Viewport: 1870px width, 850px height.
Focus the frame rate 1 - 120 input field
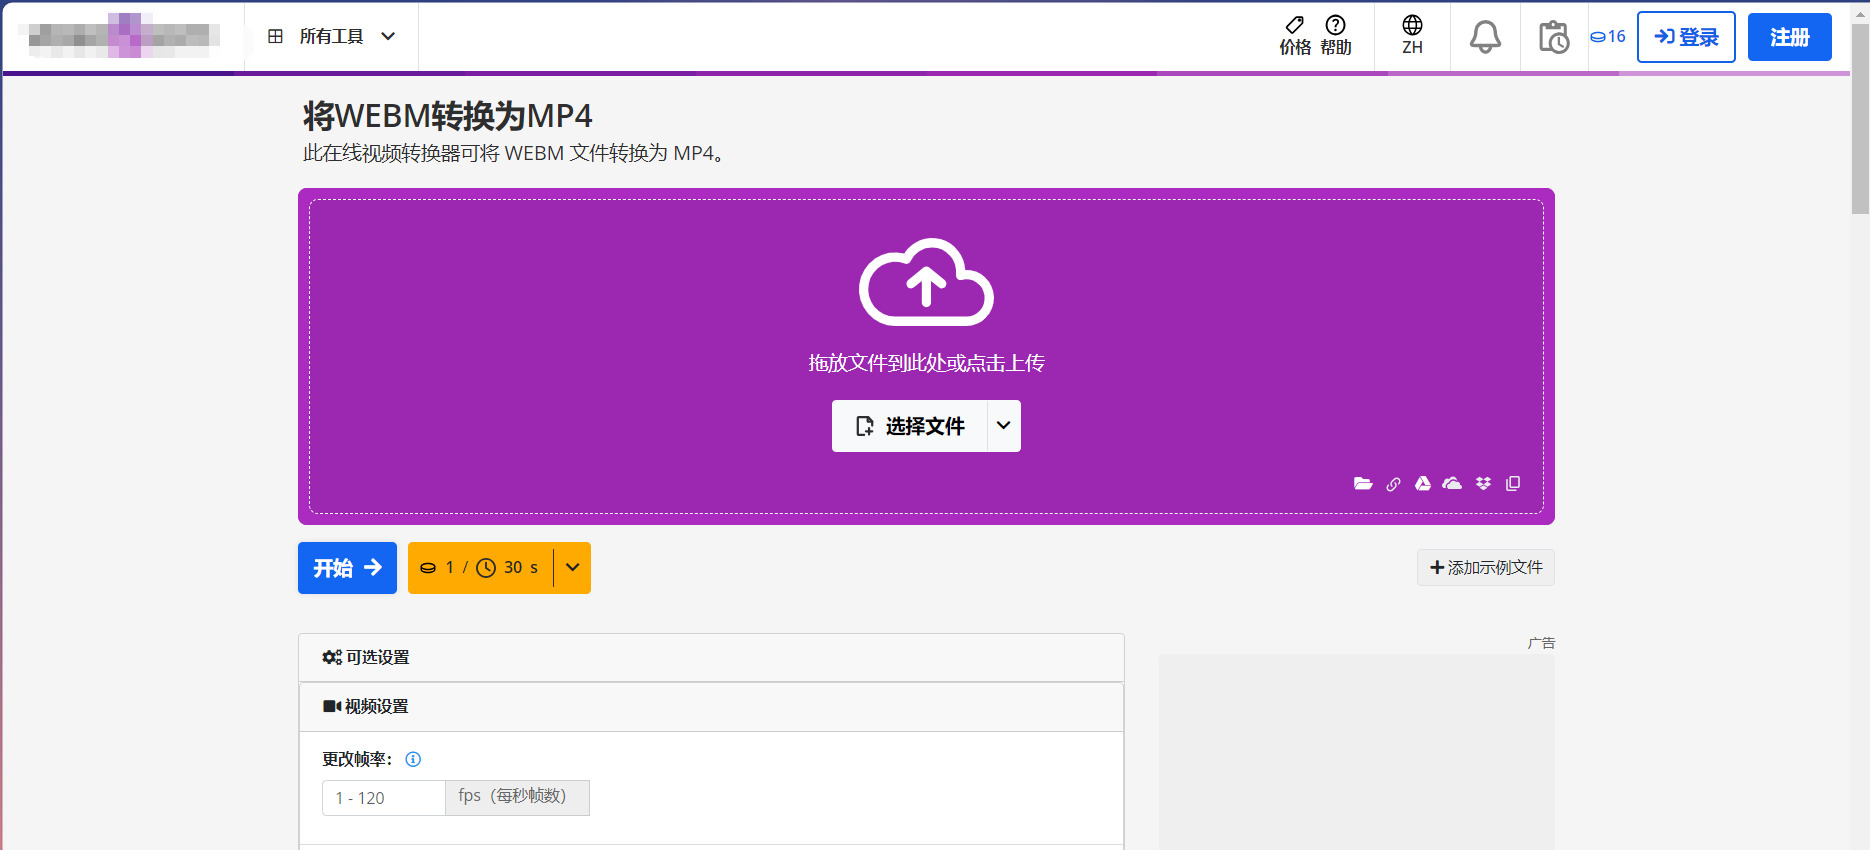click(x=384, y=798)
